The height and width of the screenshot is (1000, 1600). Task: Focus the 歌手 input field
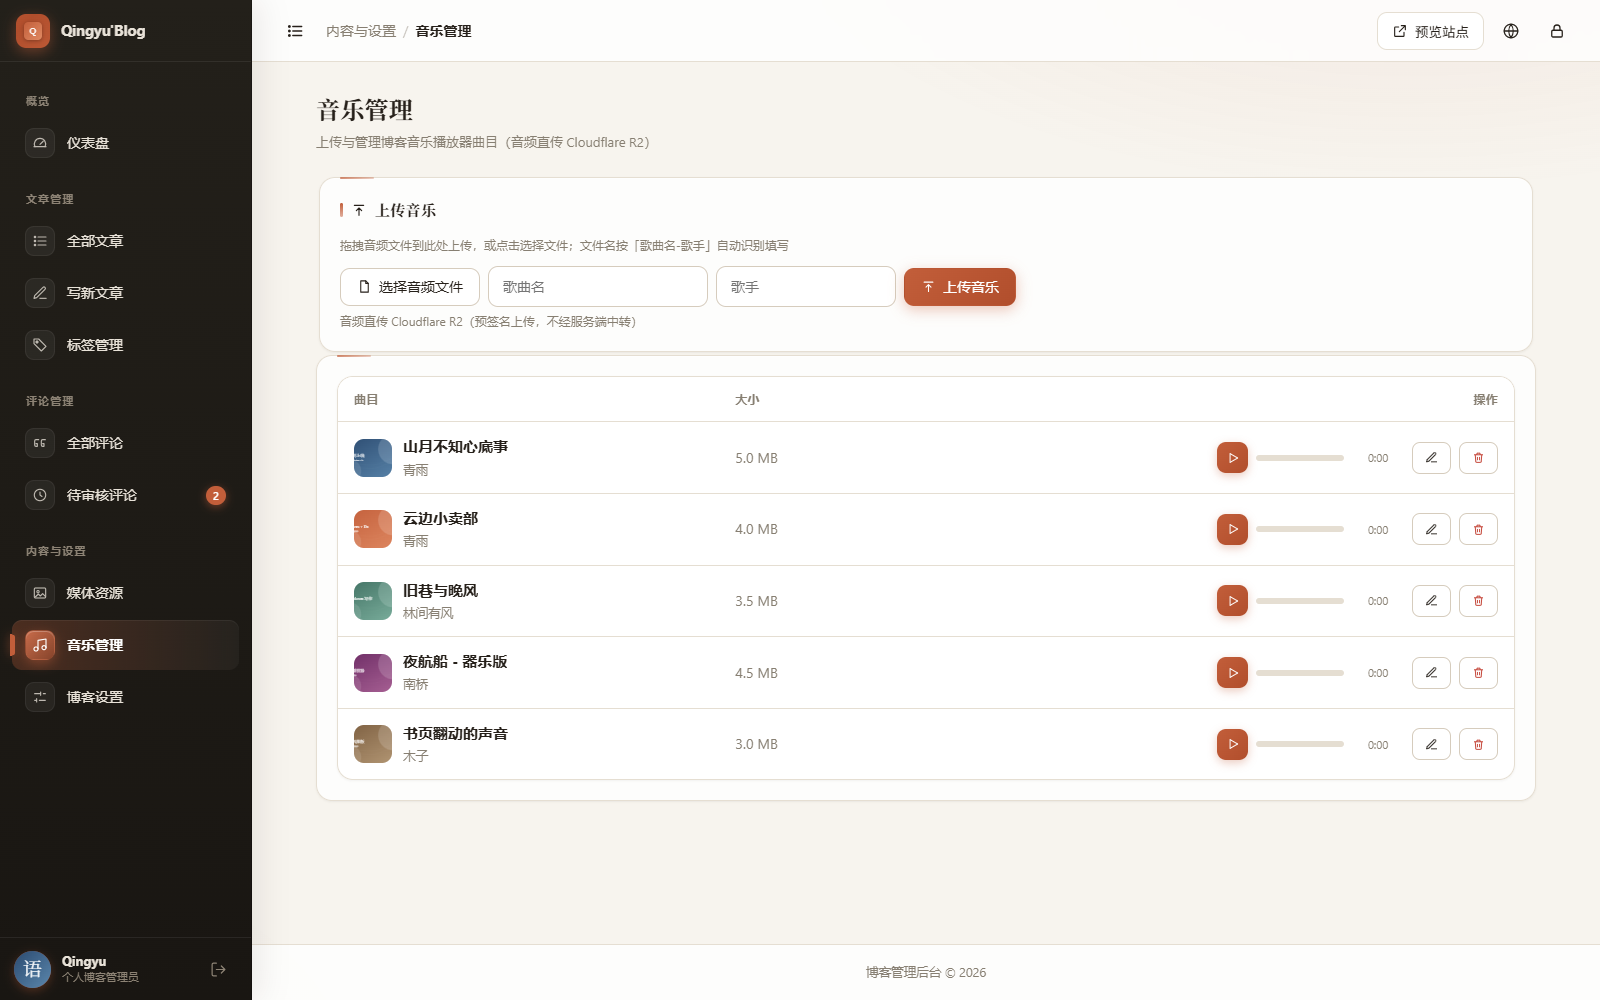click(806, 287)
